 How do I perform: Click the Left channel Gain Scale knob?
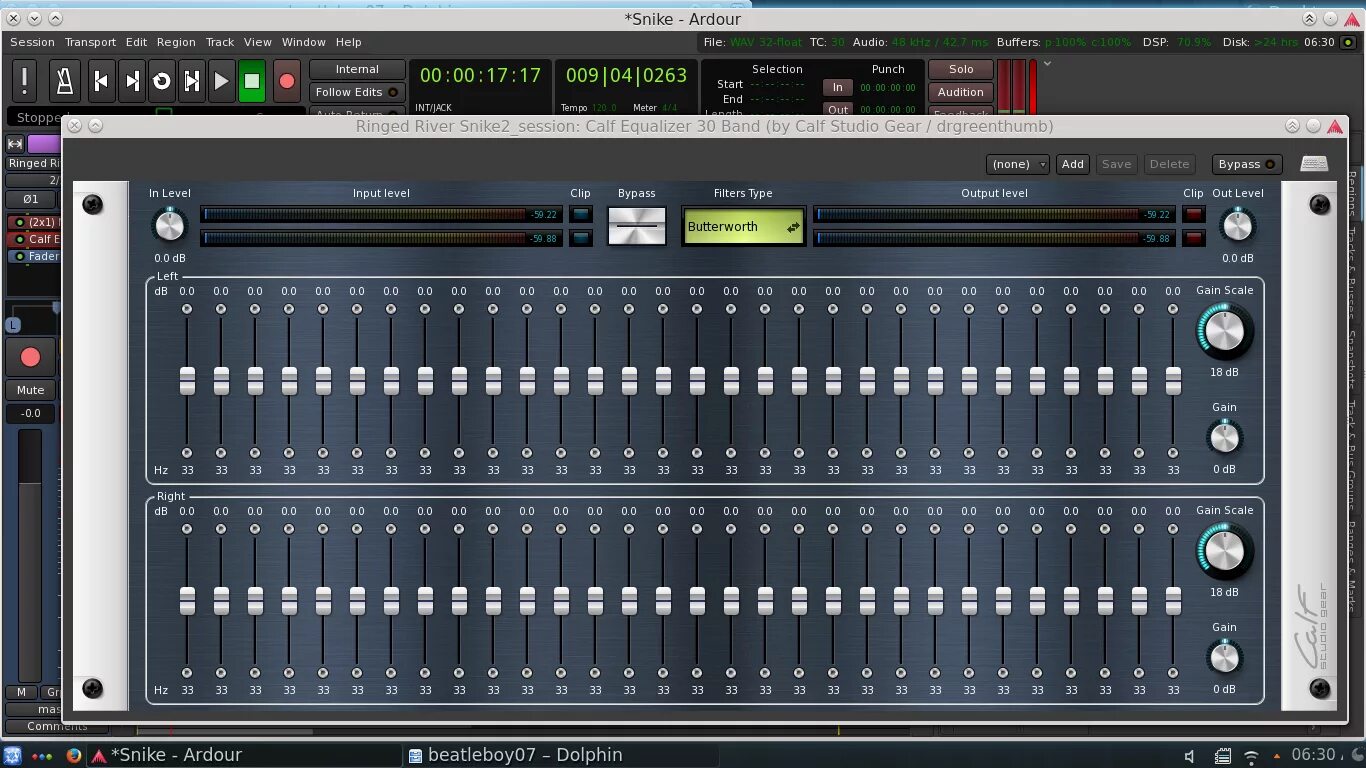[1224, 332]
